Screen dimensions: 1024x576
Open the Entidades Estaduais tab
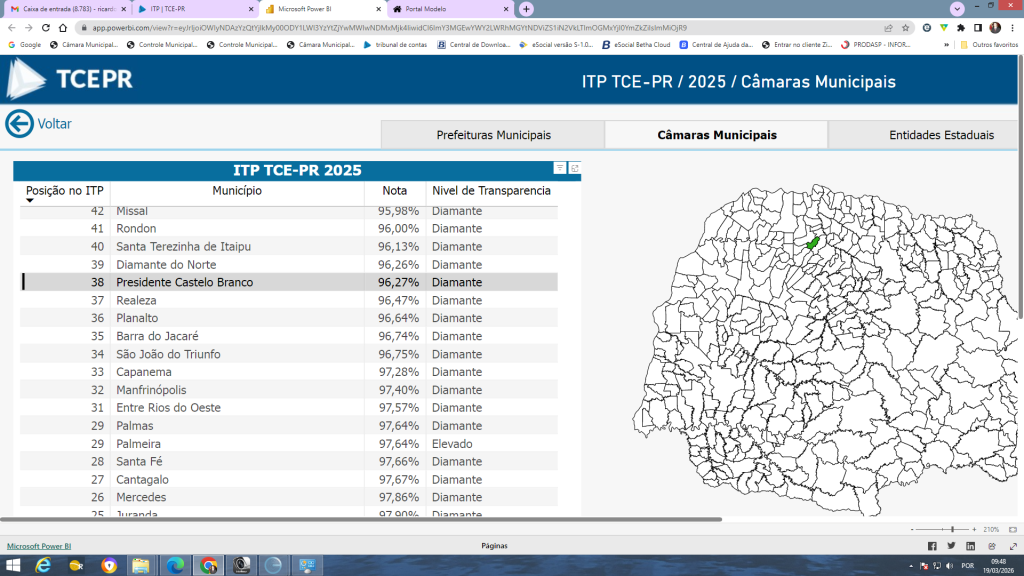pos(940,135)
